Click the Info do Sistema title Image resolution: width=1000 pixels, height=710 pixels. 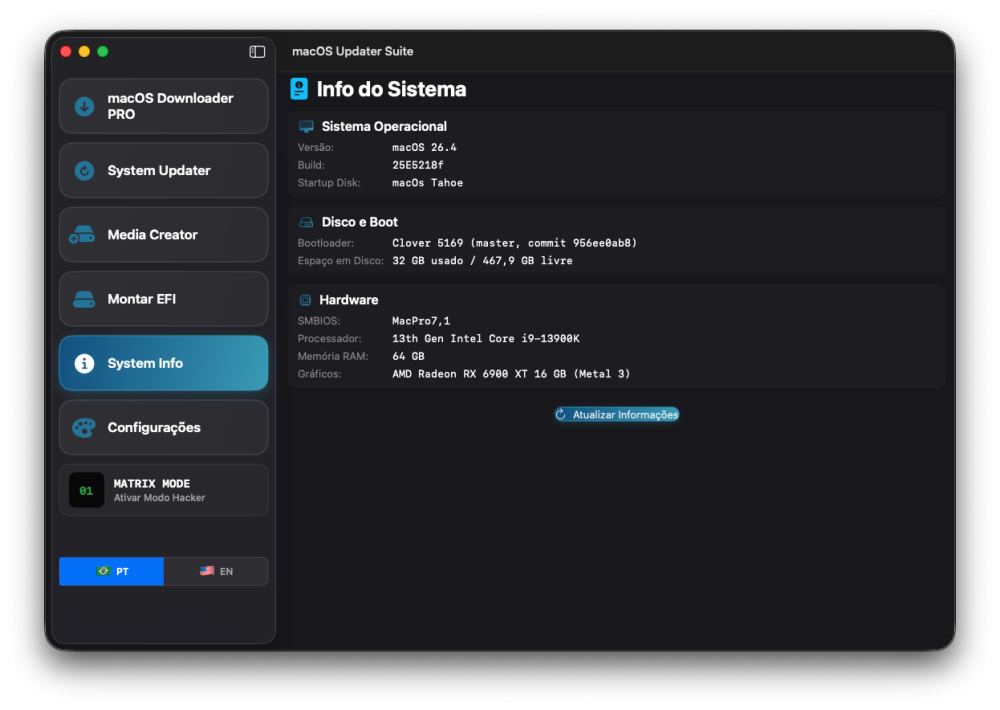point(391,89)
